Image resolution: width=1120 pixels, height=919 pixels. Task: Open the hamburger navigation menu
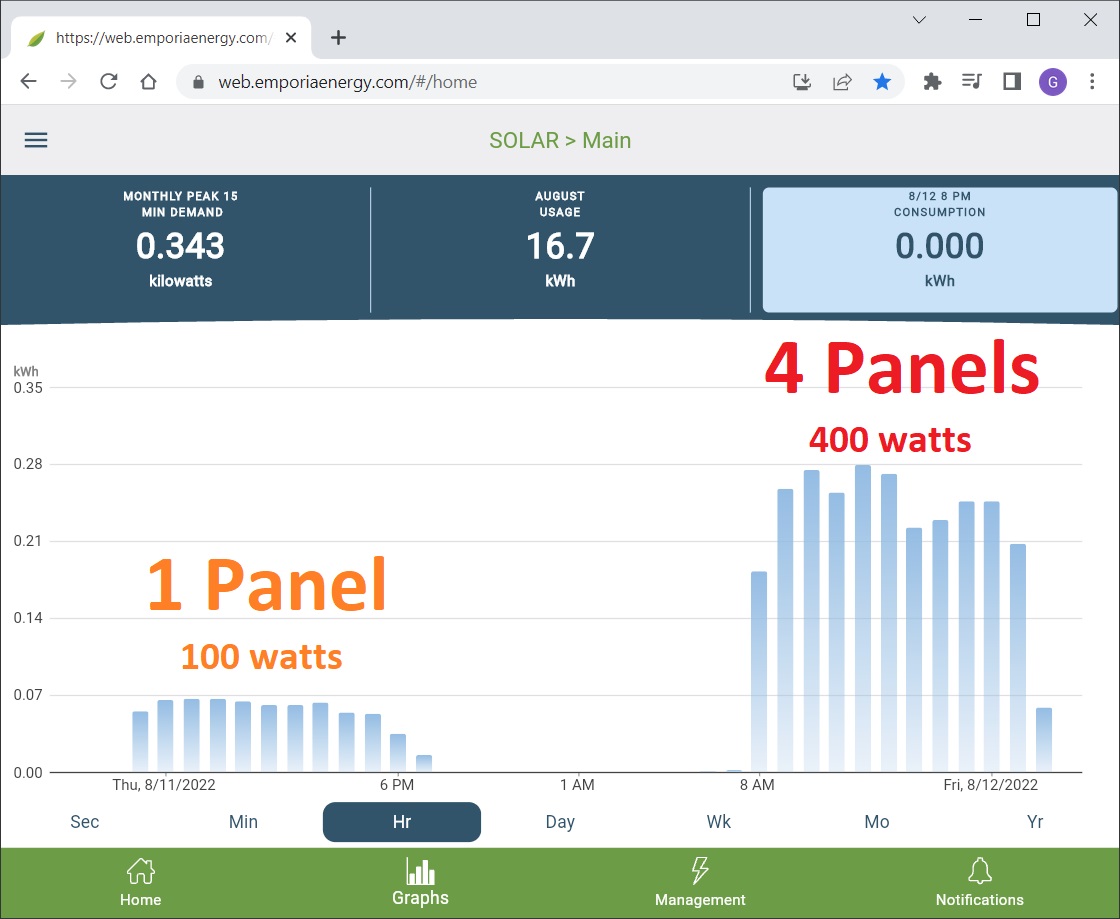(36, 140)
